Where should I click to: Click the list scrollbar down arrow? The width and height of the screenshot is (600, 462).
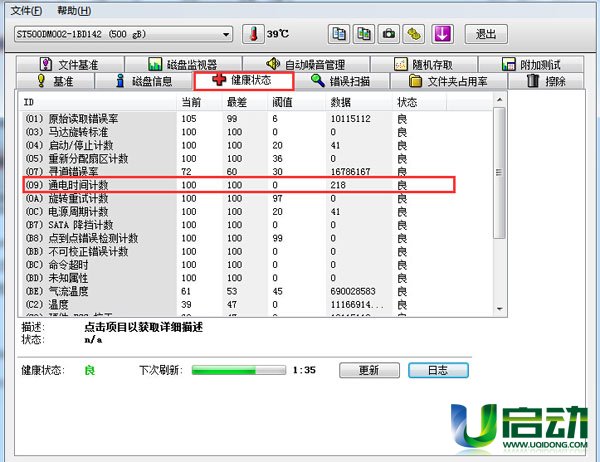coord(499,309)
